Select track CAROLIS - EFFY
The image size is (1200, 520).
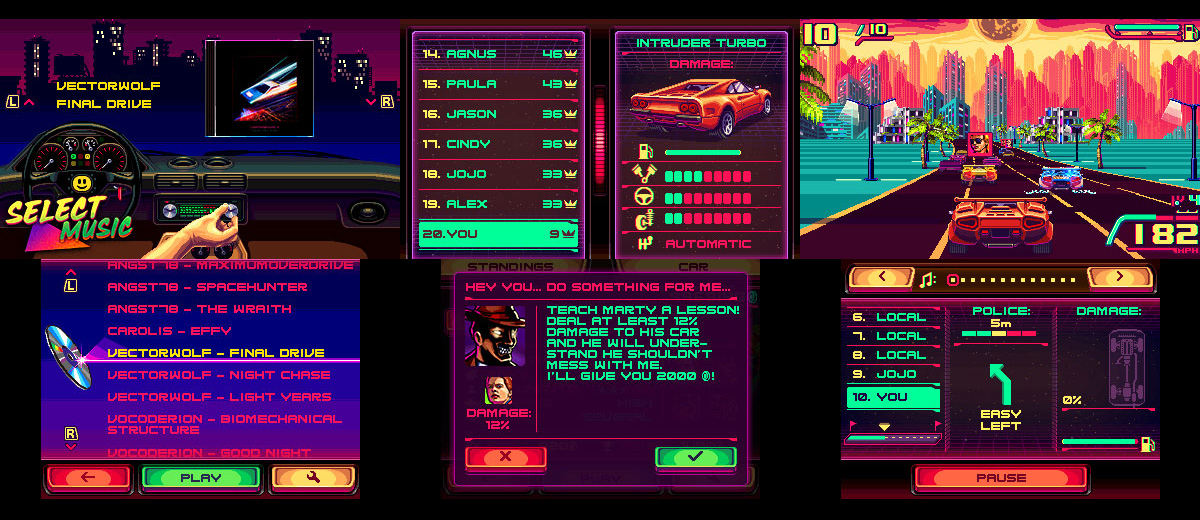(169, 331)
